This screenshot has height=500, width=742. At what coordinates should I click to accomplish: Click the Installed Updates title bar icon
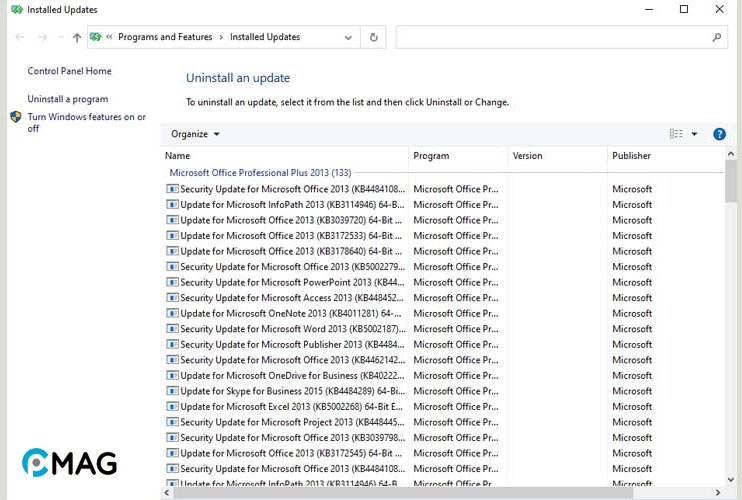click(x=17, y=9)
